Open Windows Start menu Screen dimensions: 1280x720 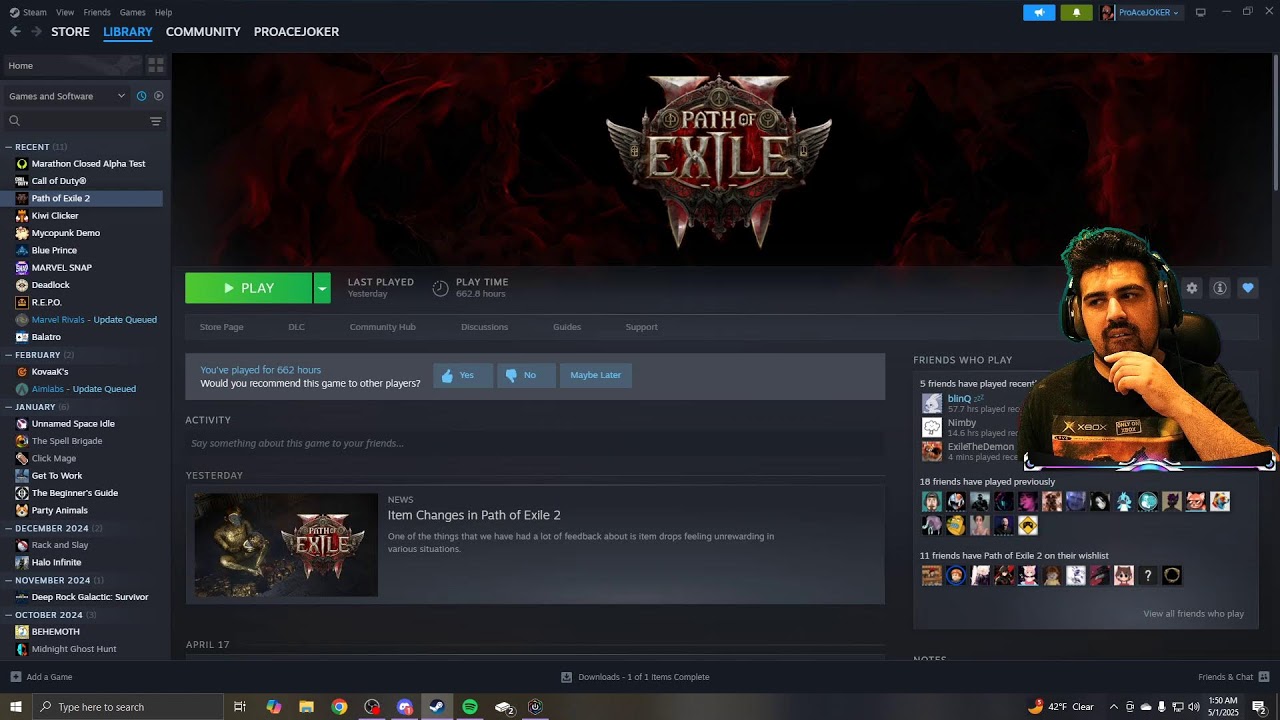[15, 707]
